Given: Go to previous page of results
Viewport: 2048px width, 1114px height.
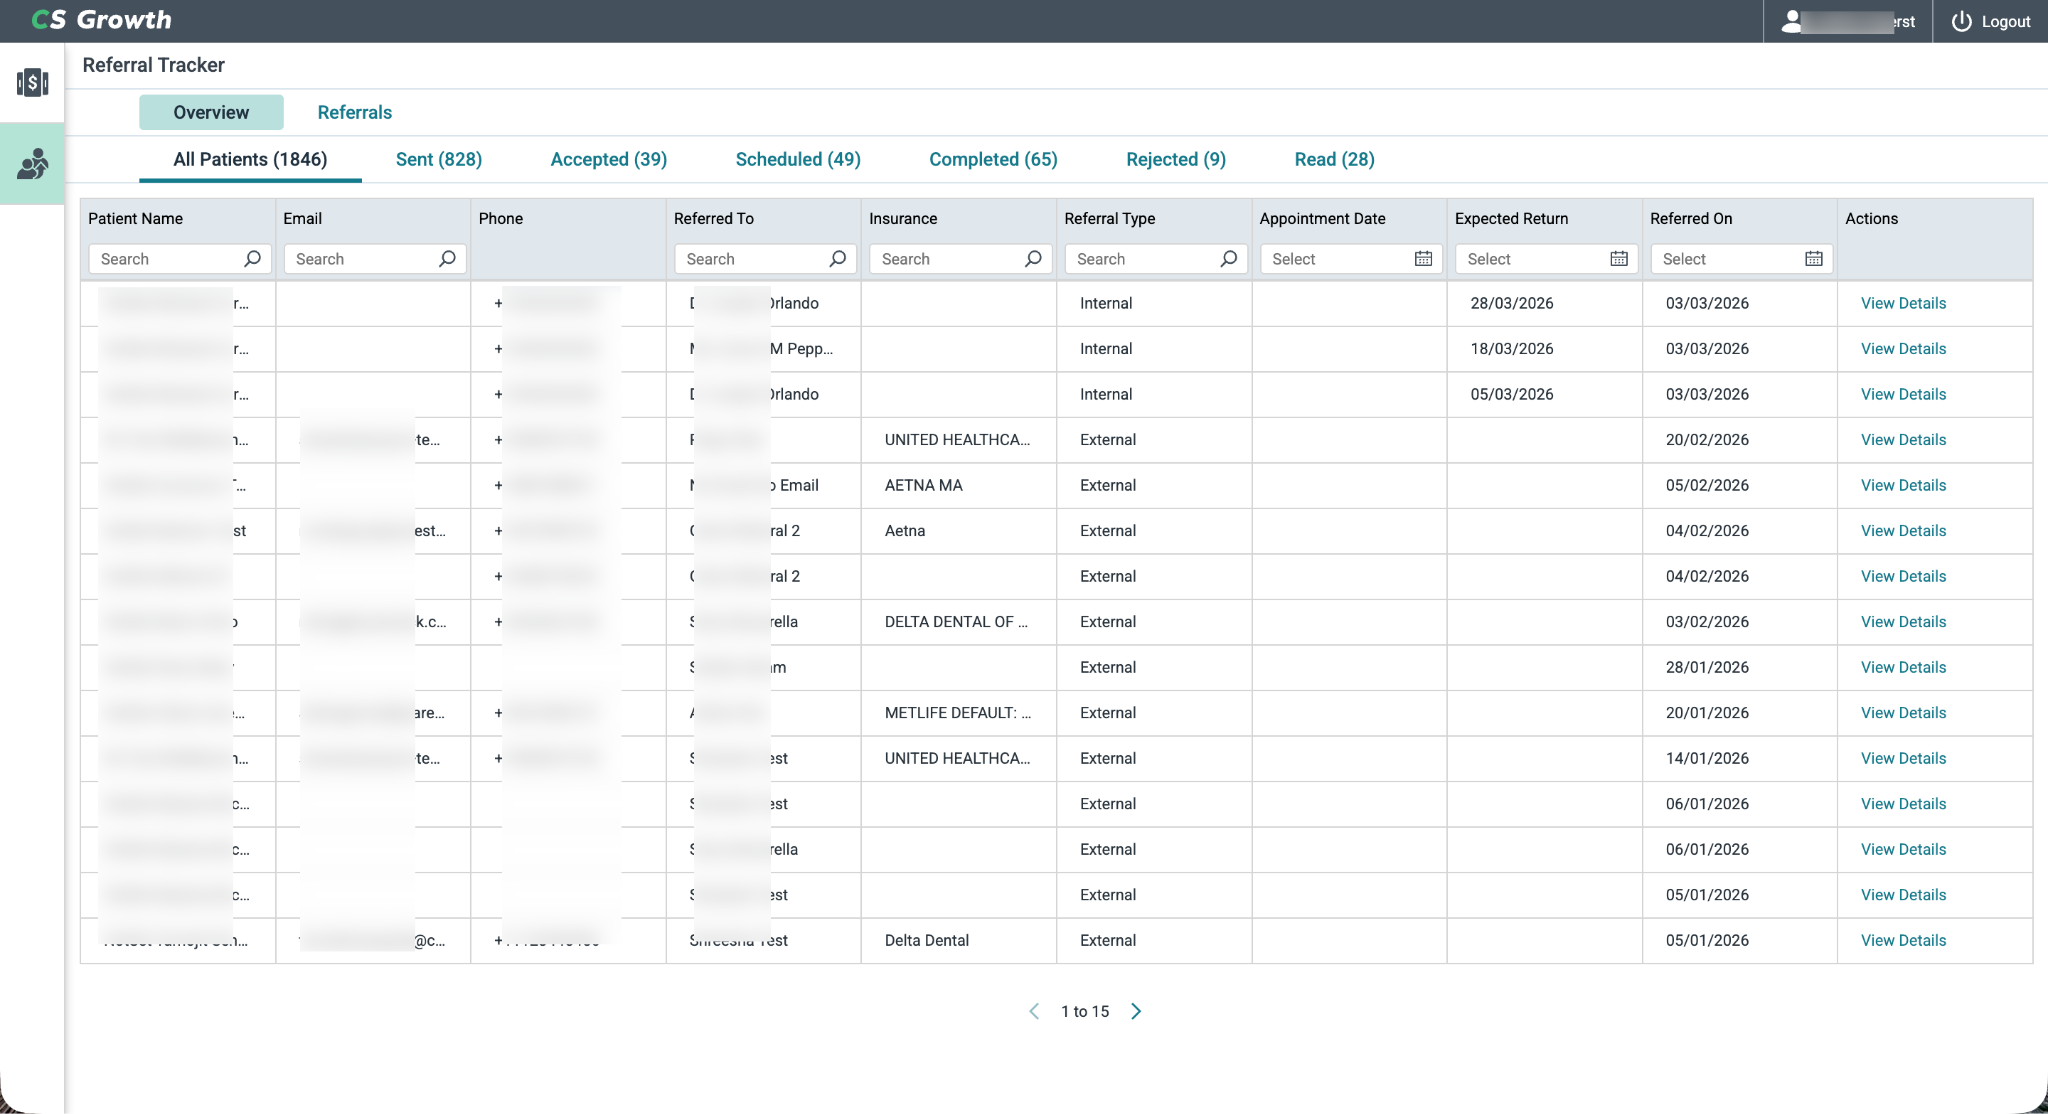Looking at the screenshot, I should click(1034, 1011).
